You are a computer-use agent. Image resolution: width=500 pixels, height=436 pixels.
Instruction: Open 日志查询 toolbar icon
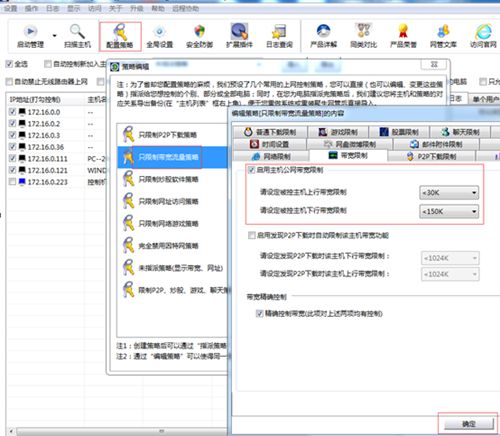tap(279, 32)
